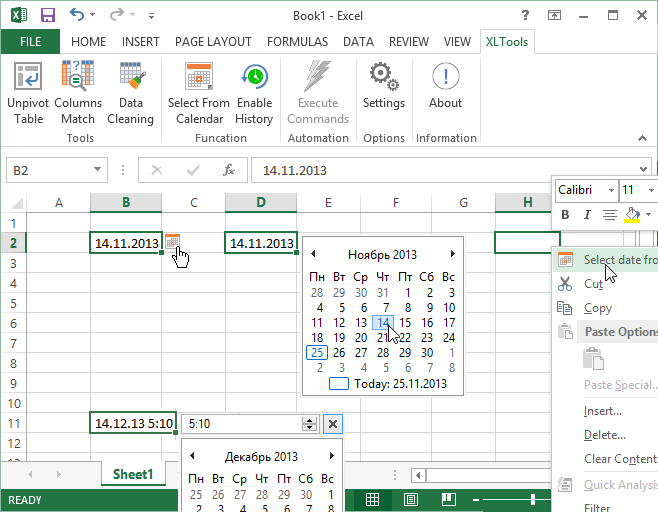Launch the Data Cleaning tool

tap(131, 93)
